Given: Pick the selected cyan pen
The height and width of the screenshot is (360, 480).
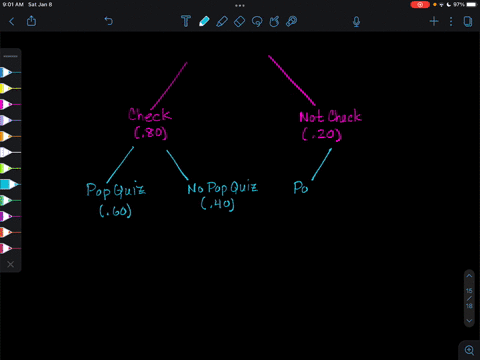Looking at the screenshot, I should [x=9, y=184].
